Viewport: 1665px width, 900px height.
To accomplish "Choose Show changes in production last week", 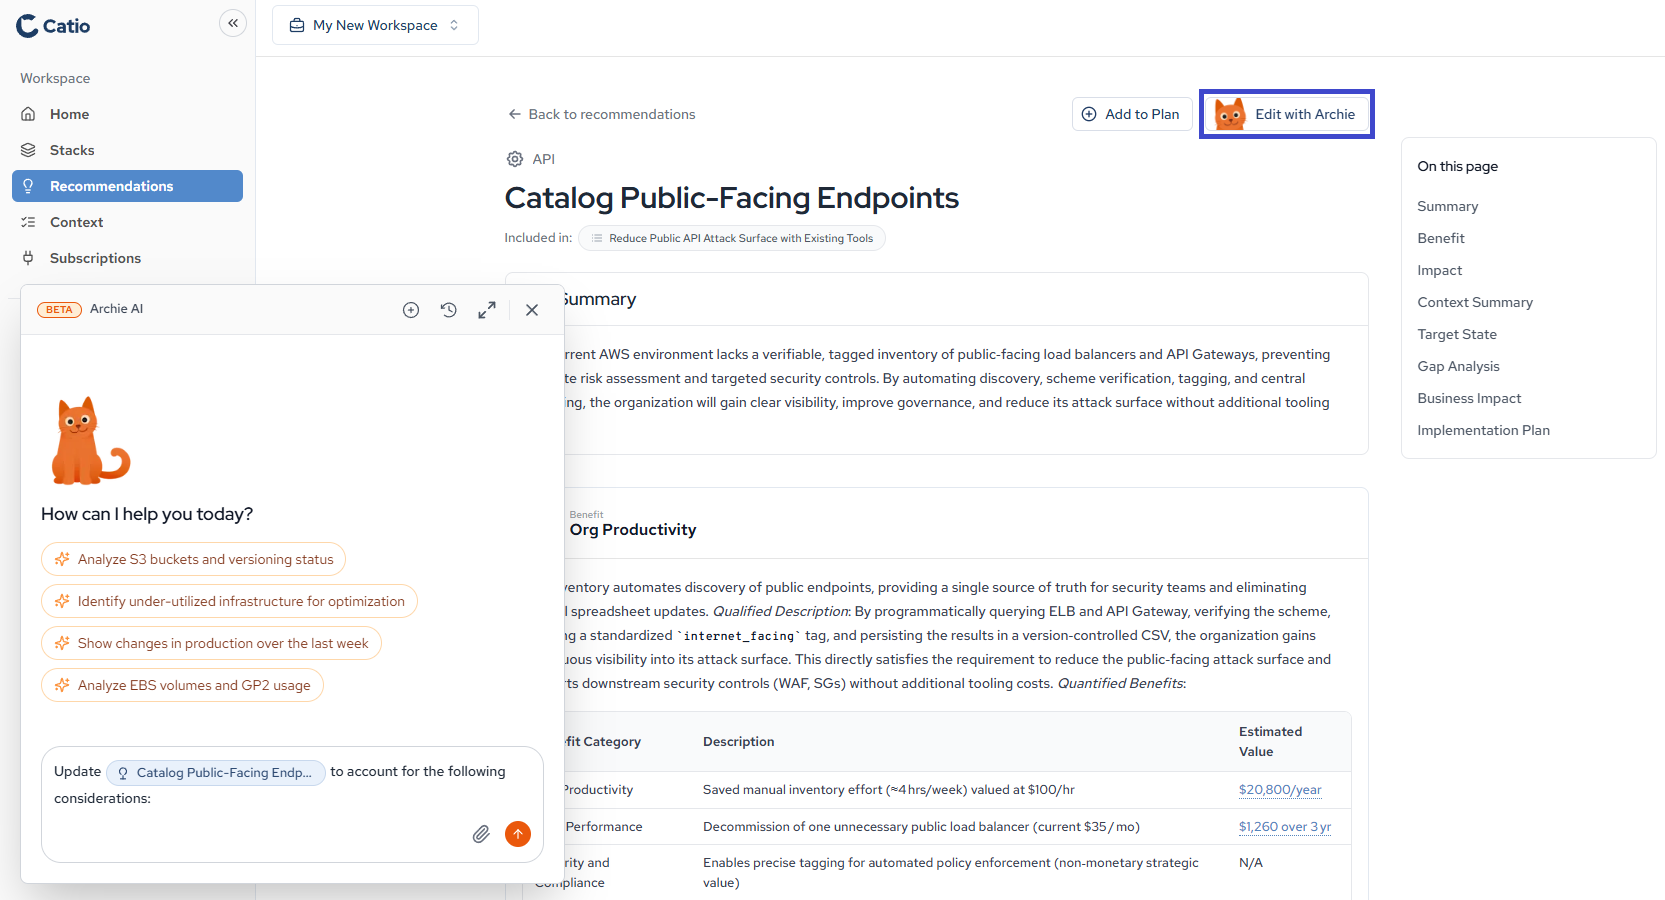I will [x=211, y=643].
